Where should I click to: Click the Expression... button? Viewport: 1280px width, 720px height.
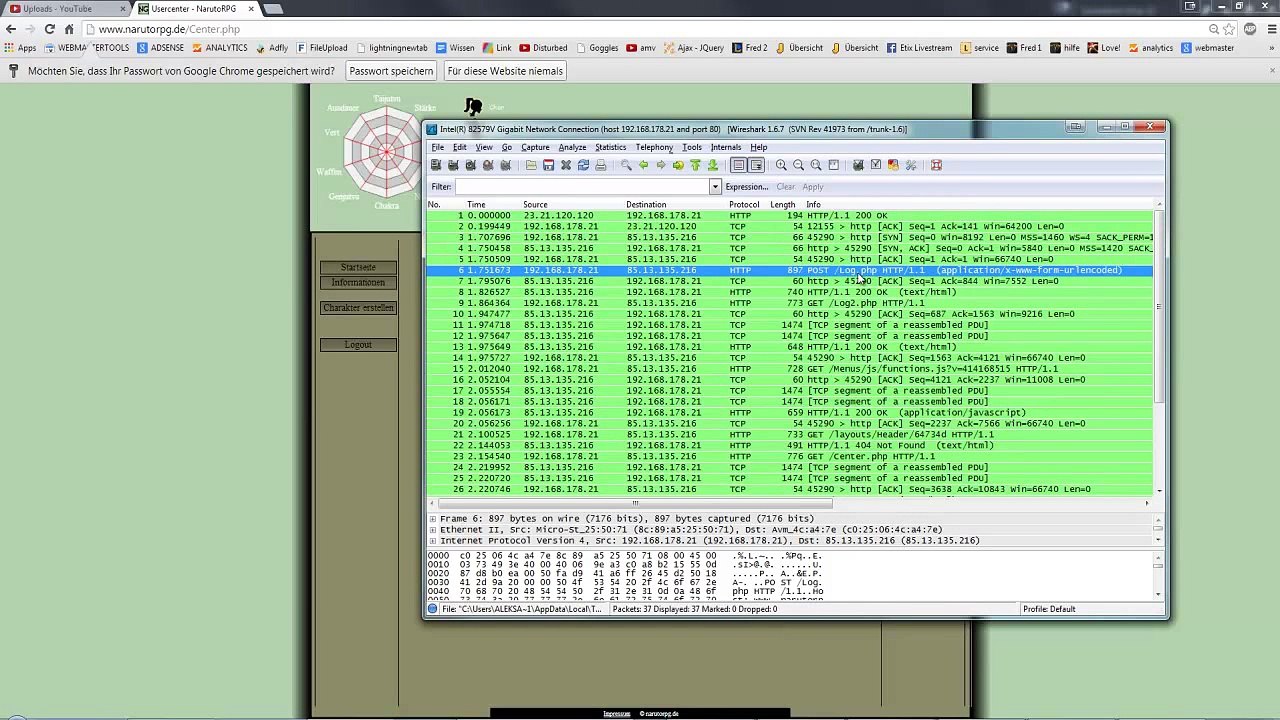747,187
